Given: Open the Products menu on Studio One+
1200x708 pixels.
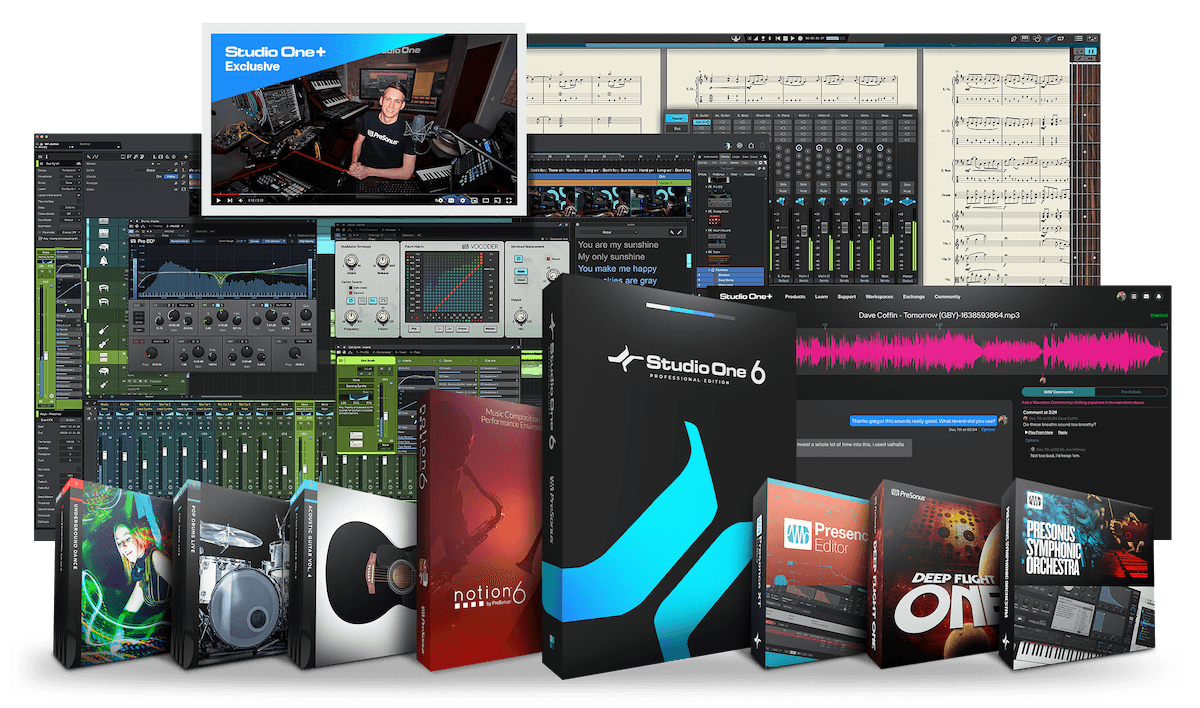Looking at the screenshot, I should pos(795,297).
